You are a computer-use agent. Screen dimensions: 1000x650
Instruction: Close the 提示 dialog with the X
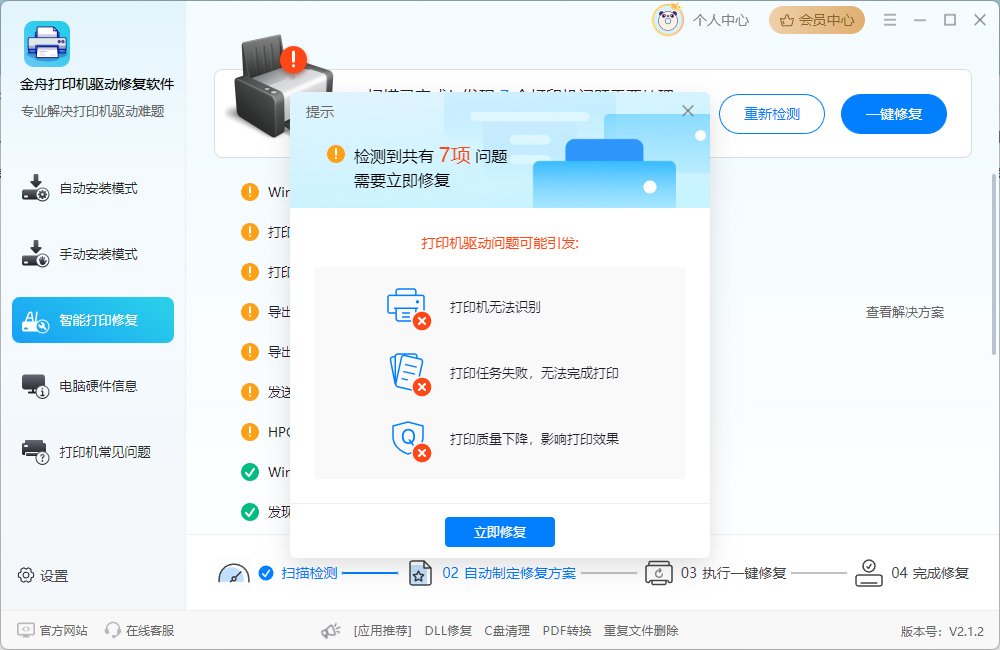point(688,111)
